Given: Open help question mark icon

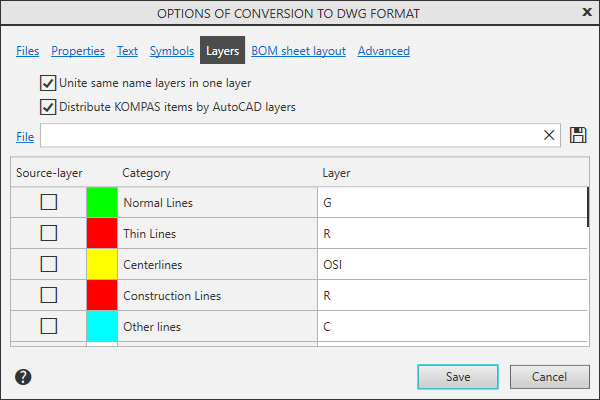Looking at the screenshot, I should click(x=24, y=377).
